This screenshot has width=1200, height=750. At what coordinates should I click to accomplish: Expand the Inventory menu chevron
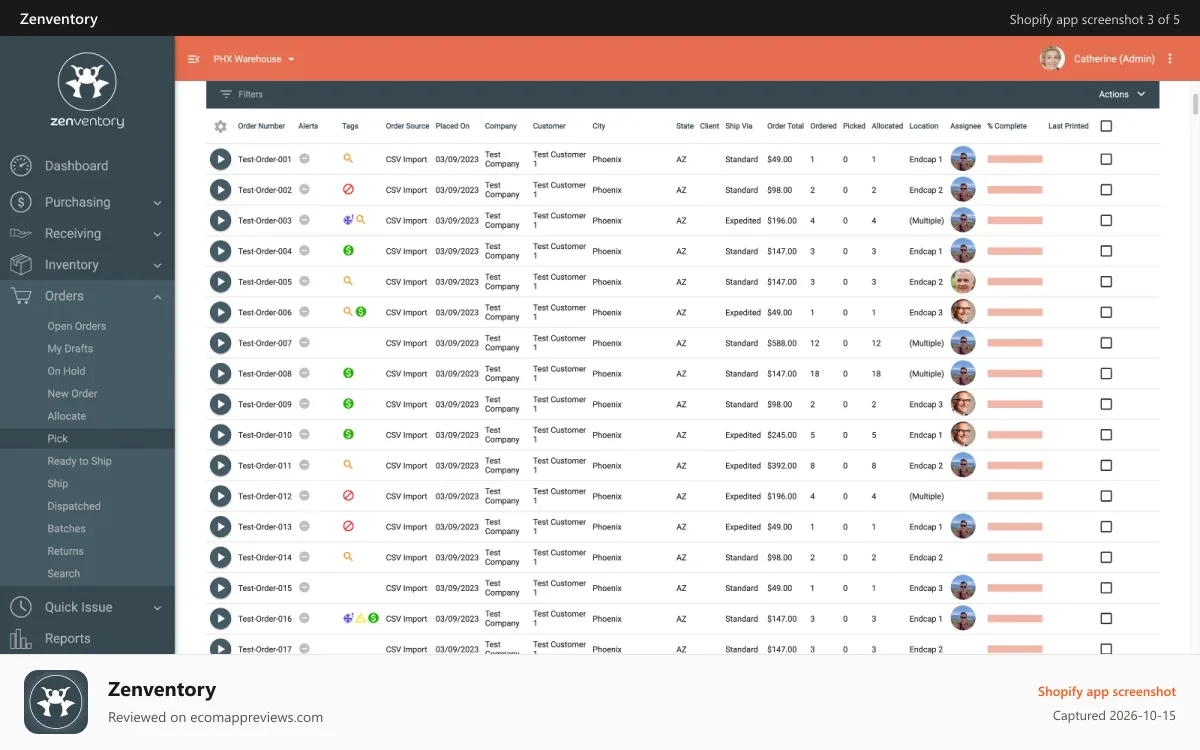point(157,266)
